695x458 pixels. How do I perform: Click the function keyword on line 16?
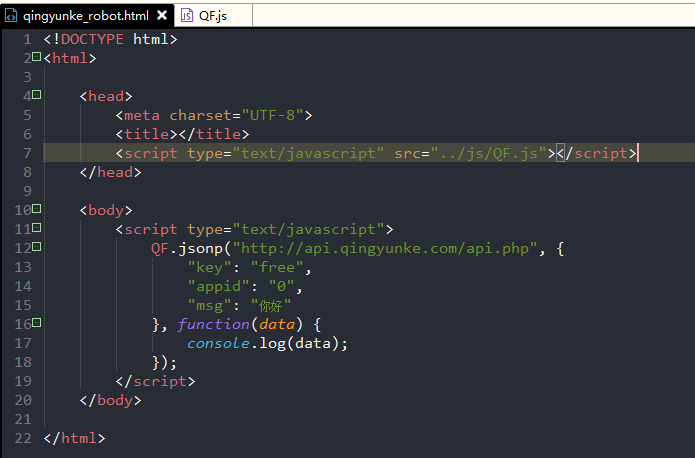pos(214,325)
